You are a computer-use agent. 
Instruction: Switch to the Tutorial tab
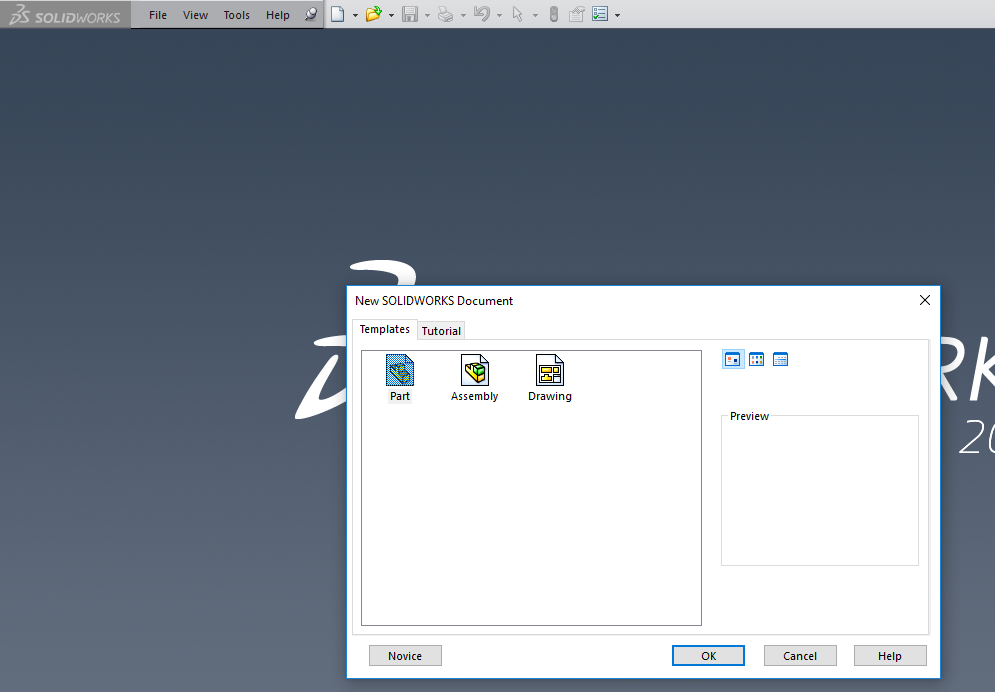point(441,330)
